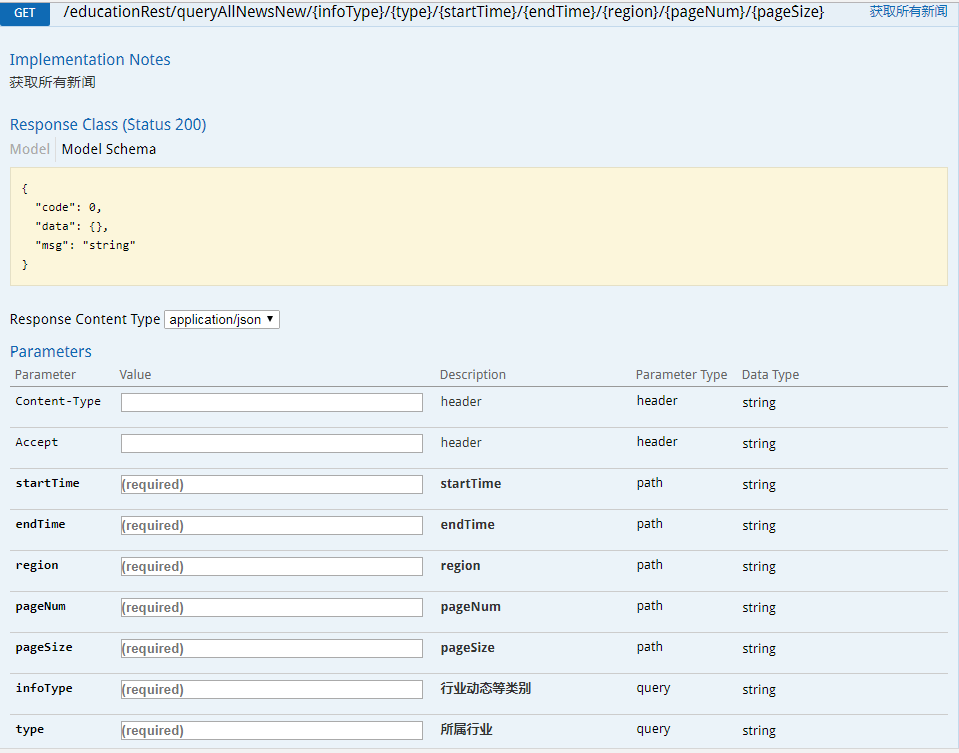
Task: Click the 所属行业 description text
Action: tap(467, 730)
